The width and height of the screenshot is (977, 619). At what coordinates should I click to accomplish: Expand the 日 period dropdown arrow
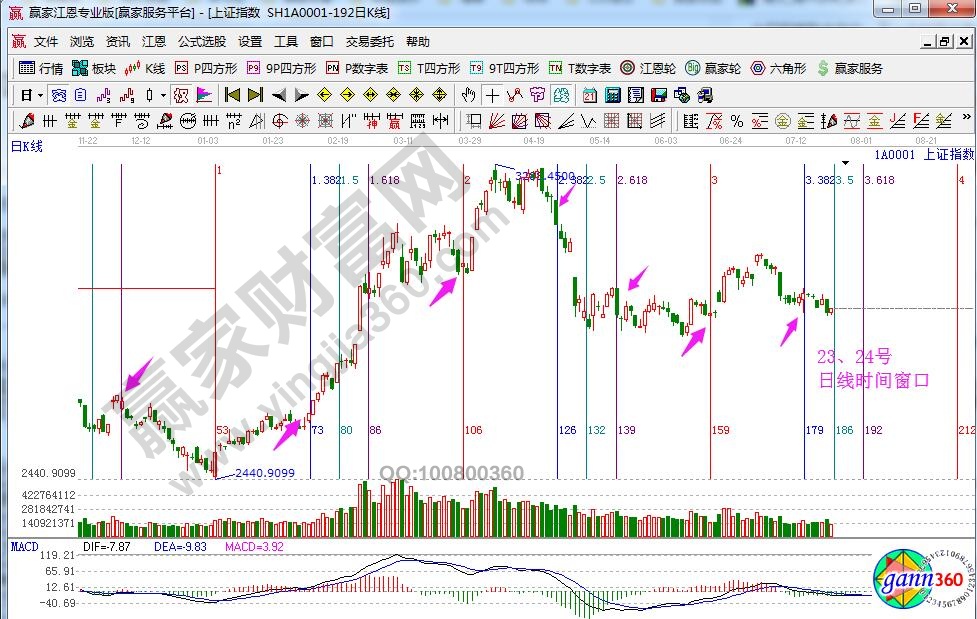click(x=40, y=95)
